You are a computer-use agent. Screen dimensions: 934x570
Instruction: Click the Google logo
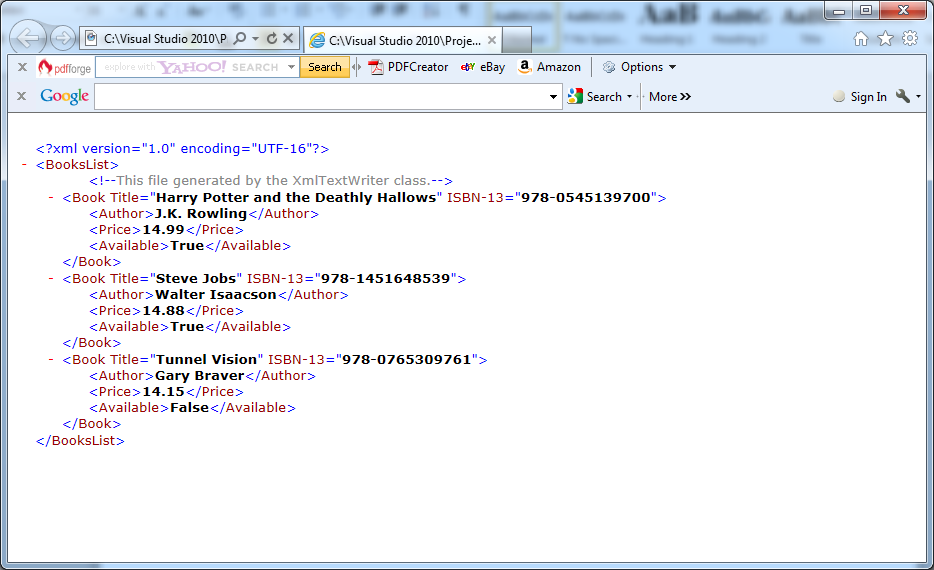(x=64, y=96)
